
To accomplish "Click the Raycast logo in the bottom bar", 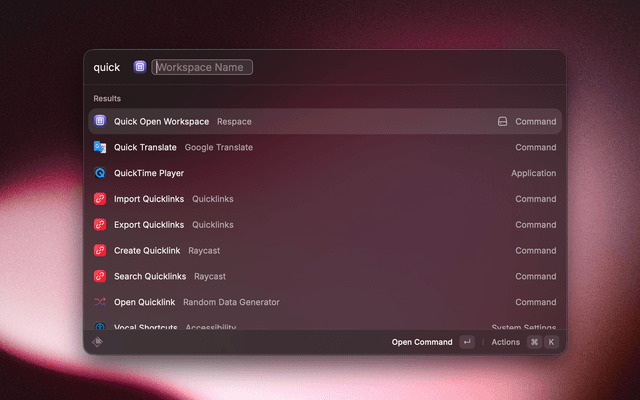I will click(x=98, y=342).
